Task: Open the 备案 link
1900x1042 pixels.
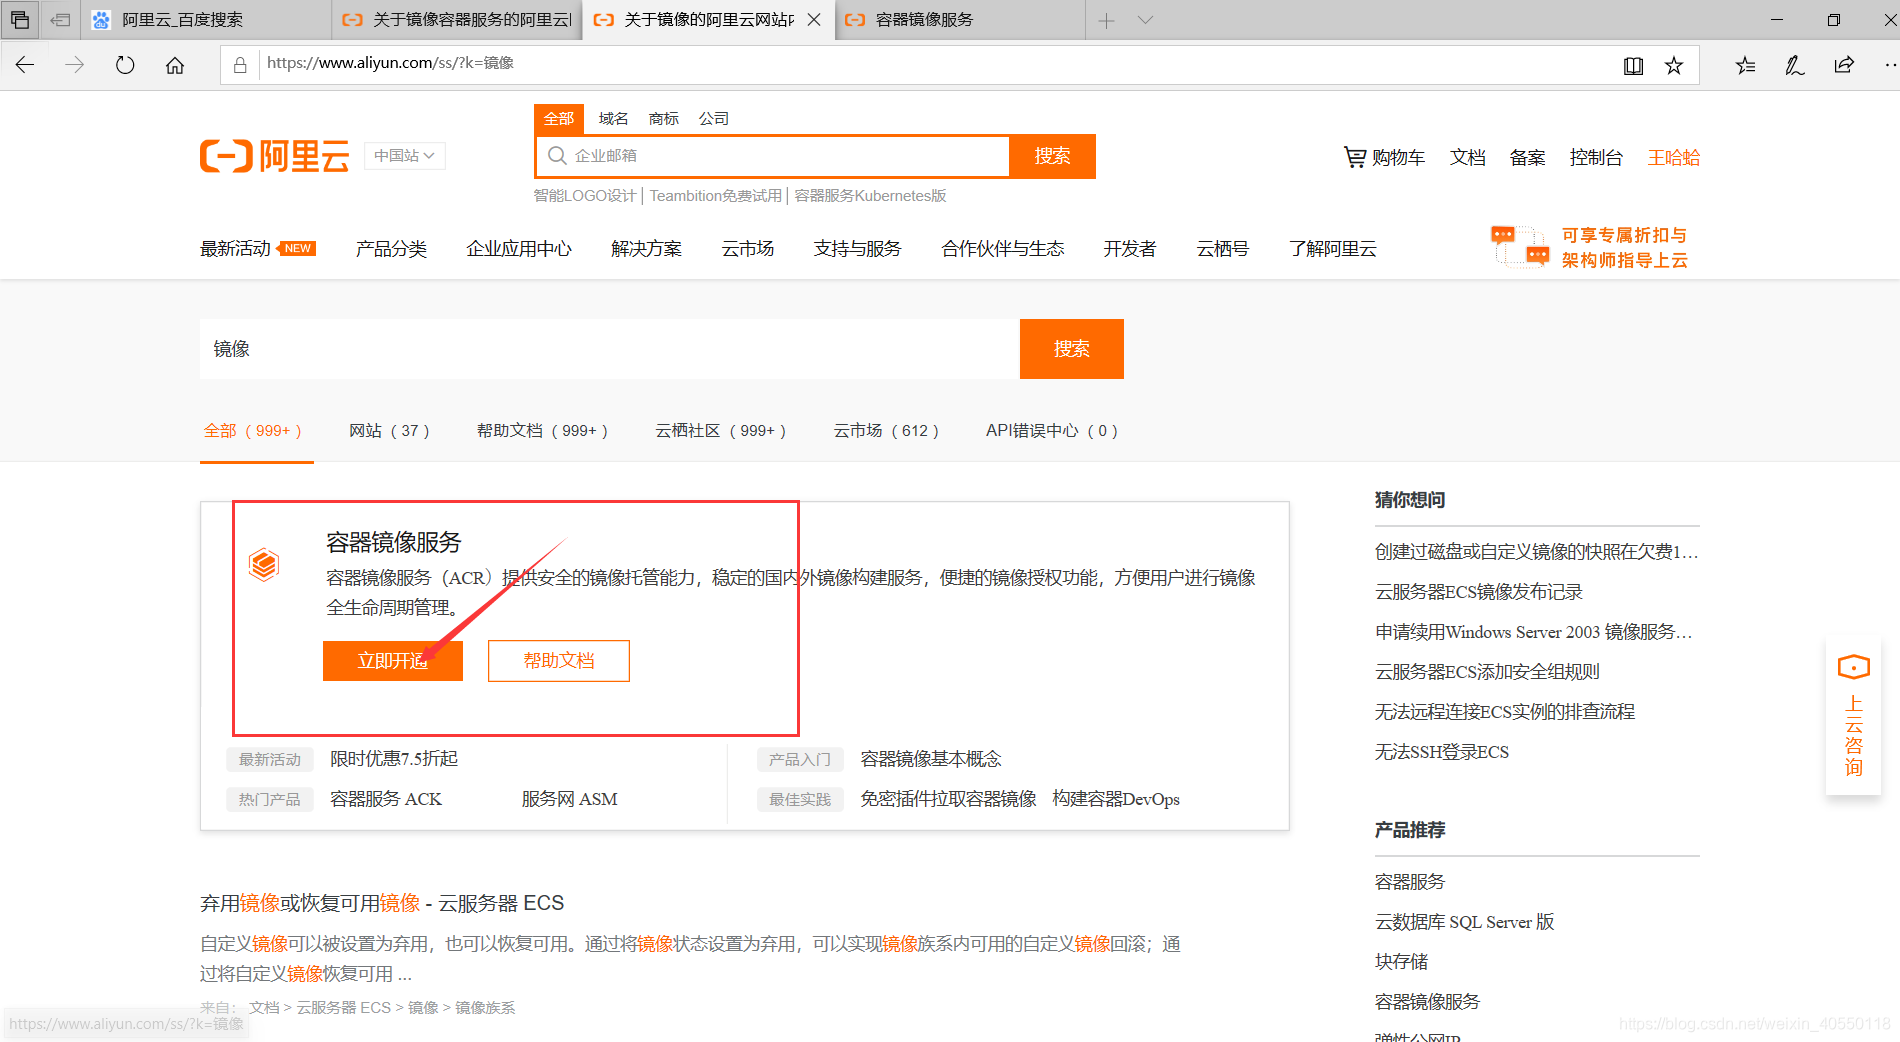Action: click(x=1528, y=157)
